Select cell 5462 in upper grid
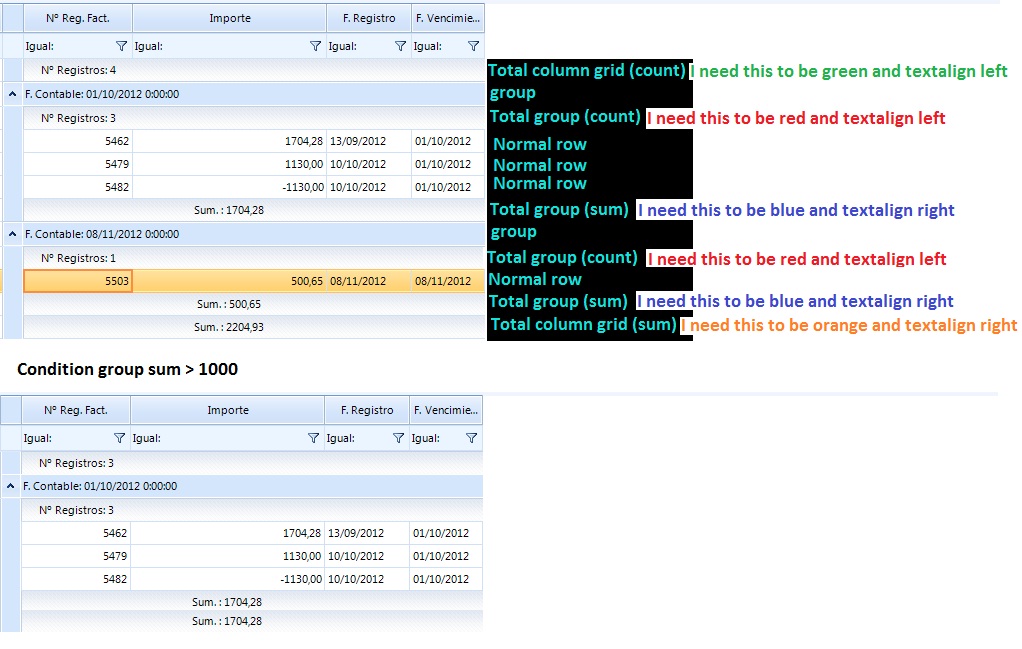Image resolution: width=1022 pixels, height=649 pixels. point(78,141)
